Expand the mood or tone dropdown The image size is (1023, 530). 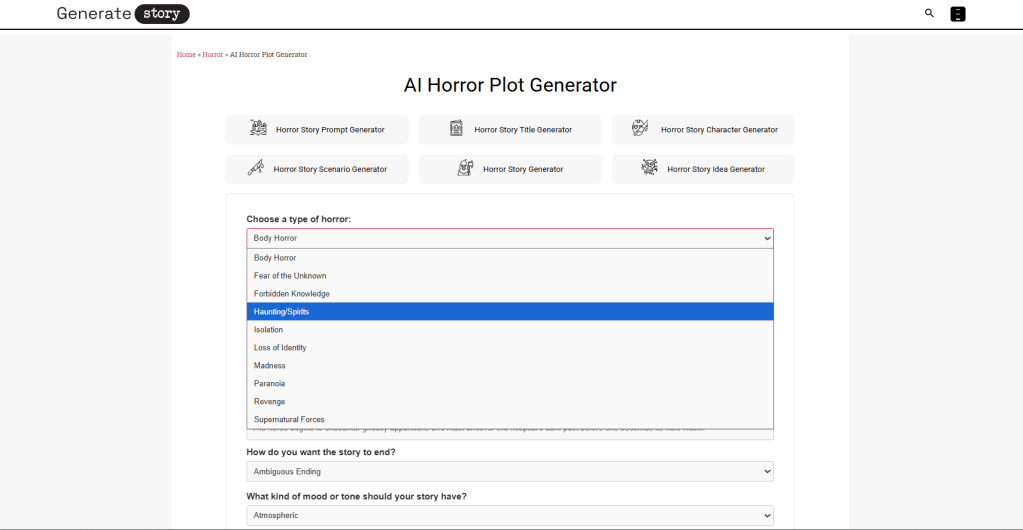click(509, 515)
